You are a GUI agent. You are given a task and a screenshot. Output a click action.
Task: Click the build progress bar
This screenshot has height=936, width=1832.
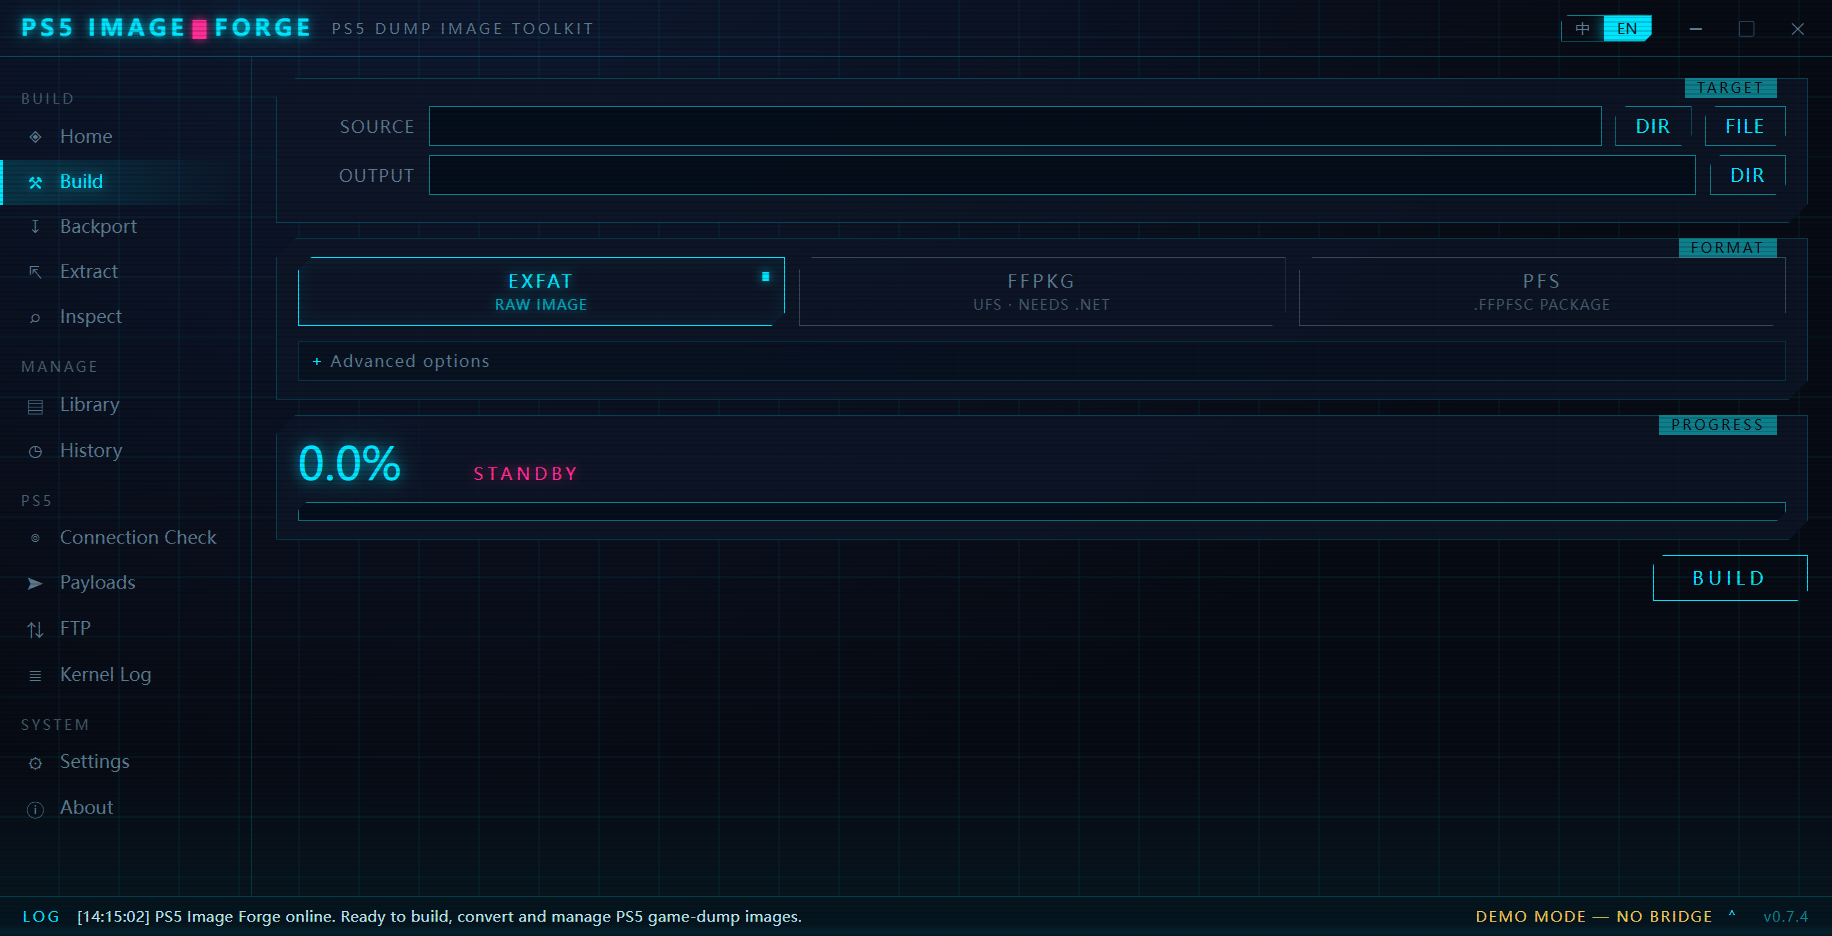(1041, 512)
